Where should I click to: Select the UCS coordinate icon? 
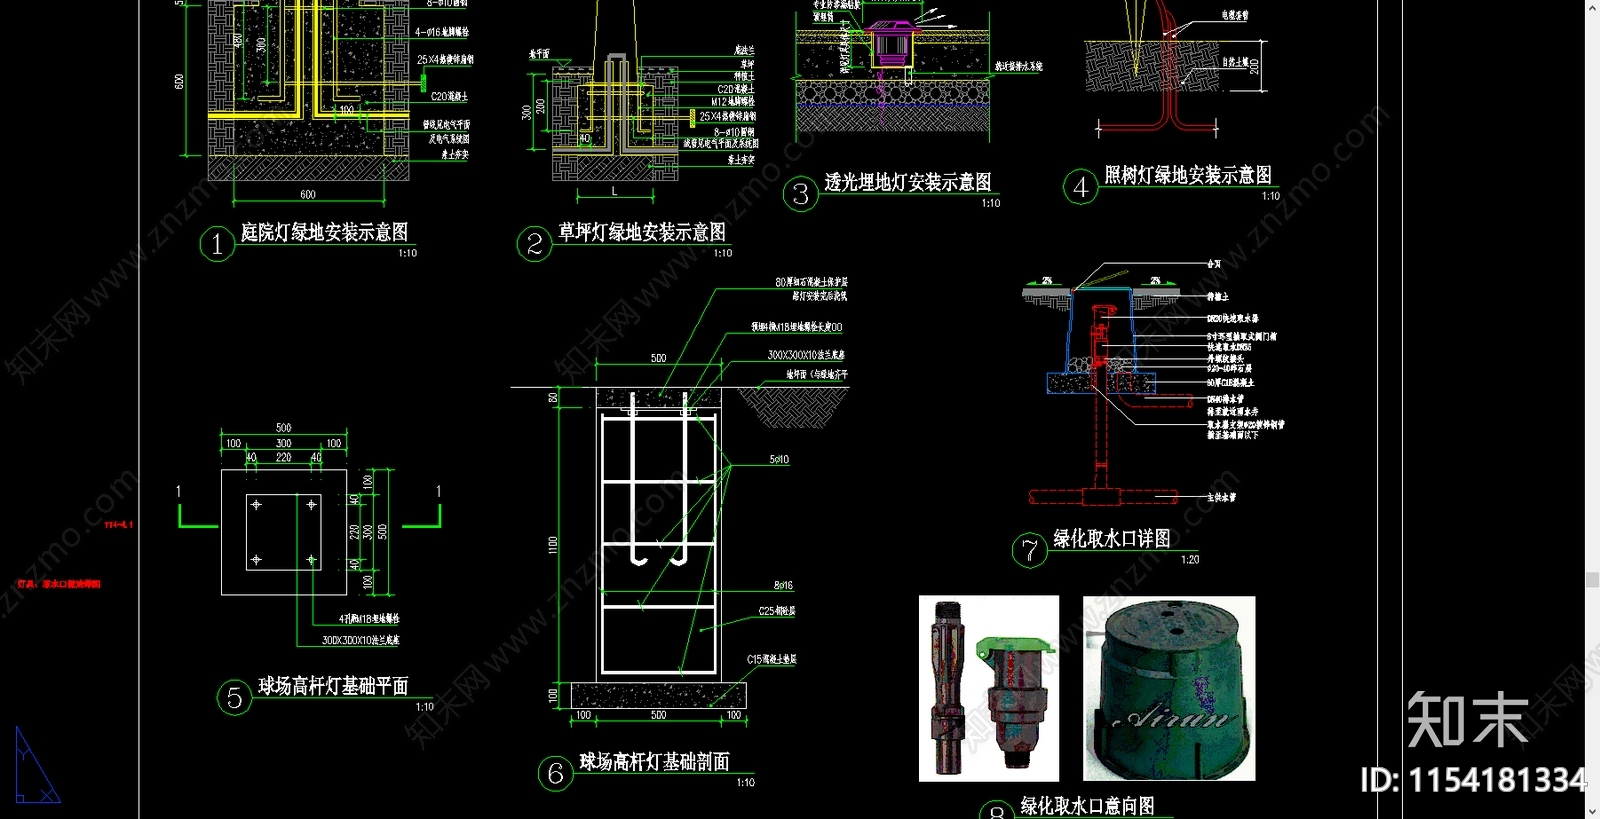point(37,765)
